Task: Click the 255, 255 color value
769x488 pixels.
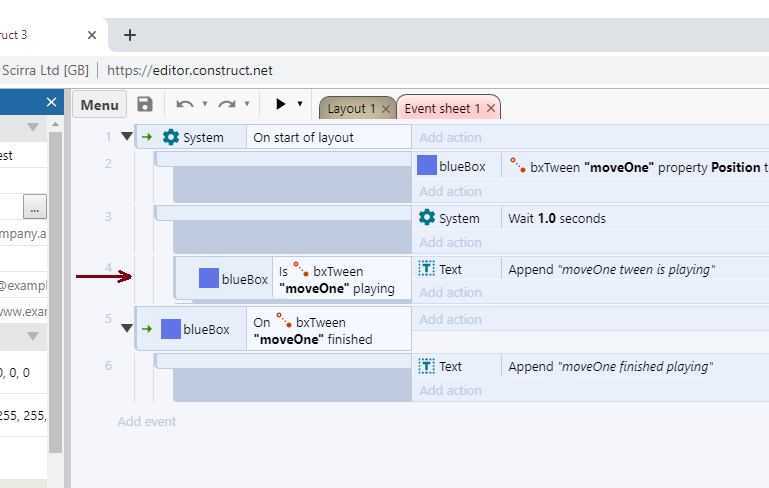Action: pyautogui.click(x=23, y=415)
